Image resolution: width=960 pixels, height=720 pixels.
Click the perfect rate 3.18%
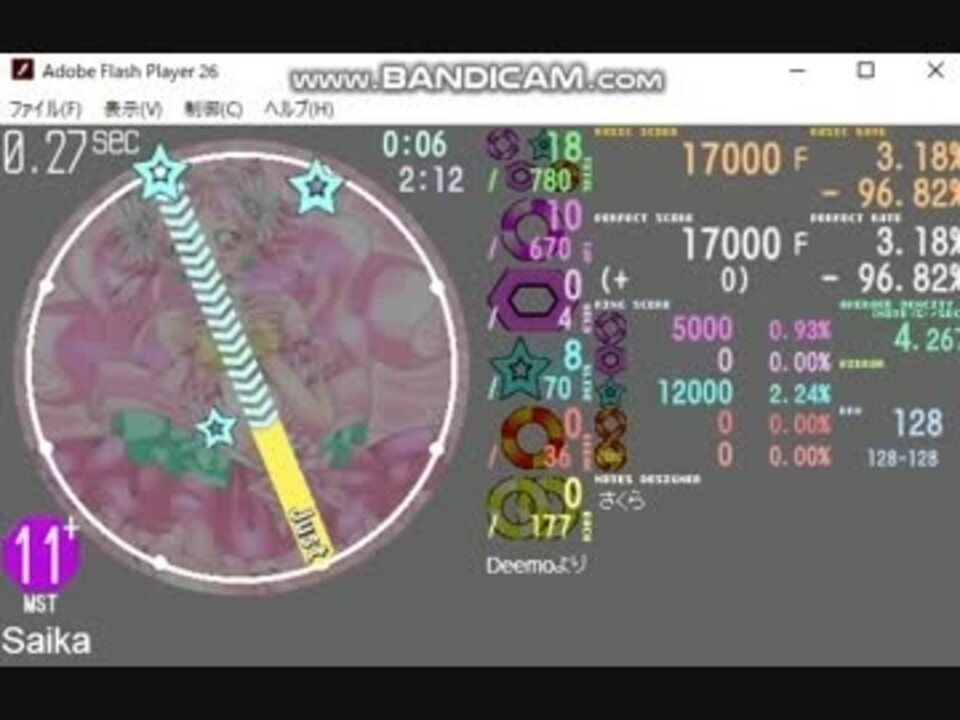point(917,242)
